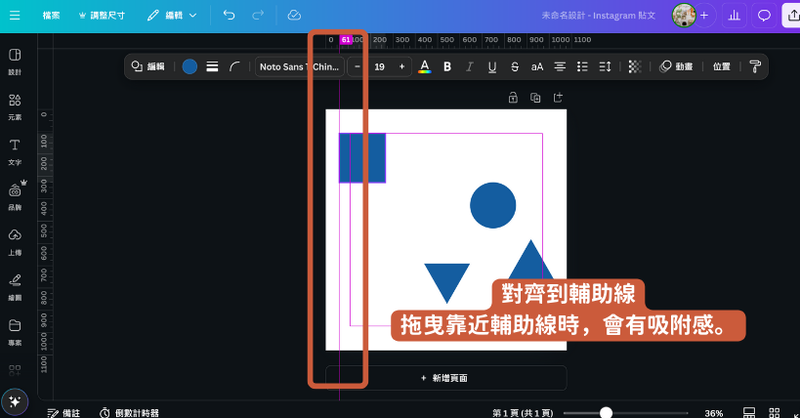800x418 pixels.
Task: Click the 動畫 animate button
Action: pyautogui.click(x=677, y=67)
